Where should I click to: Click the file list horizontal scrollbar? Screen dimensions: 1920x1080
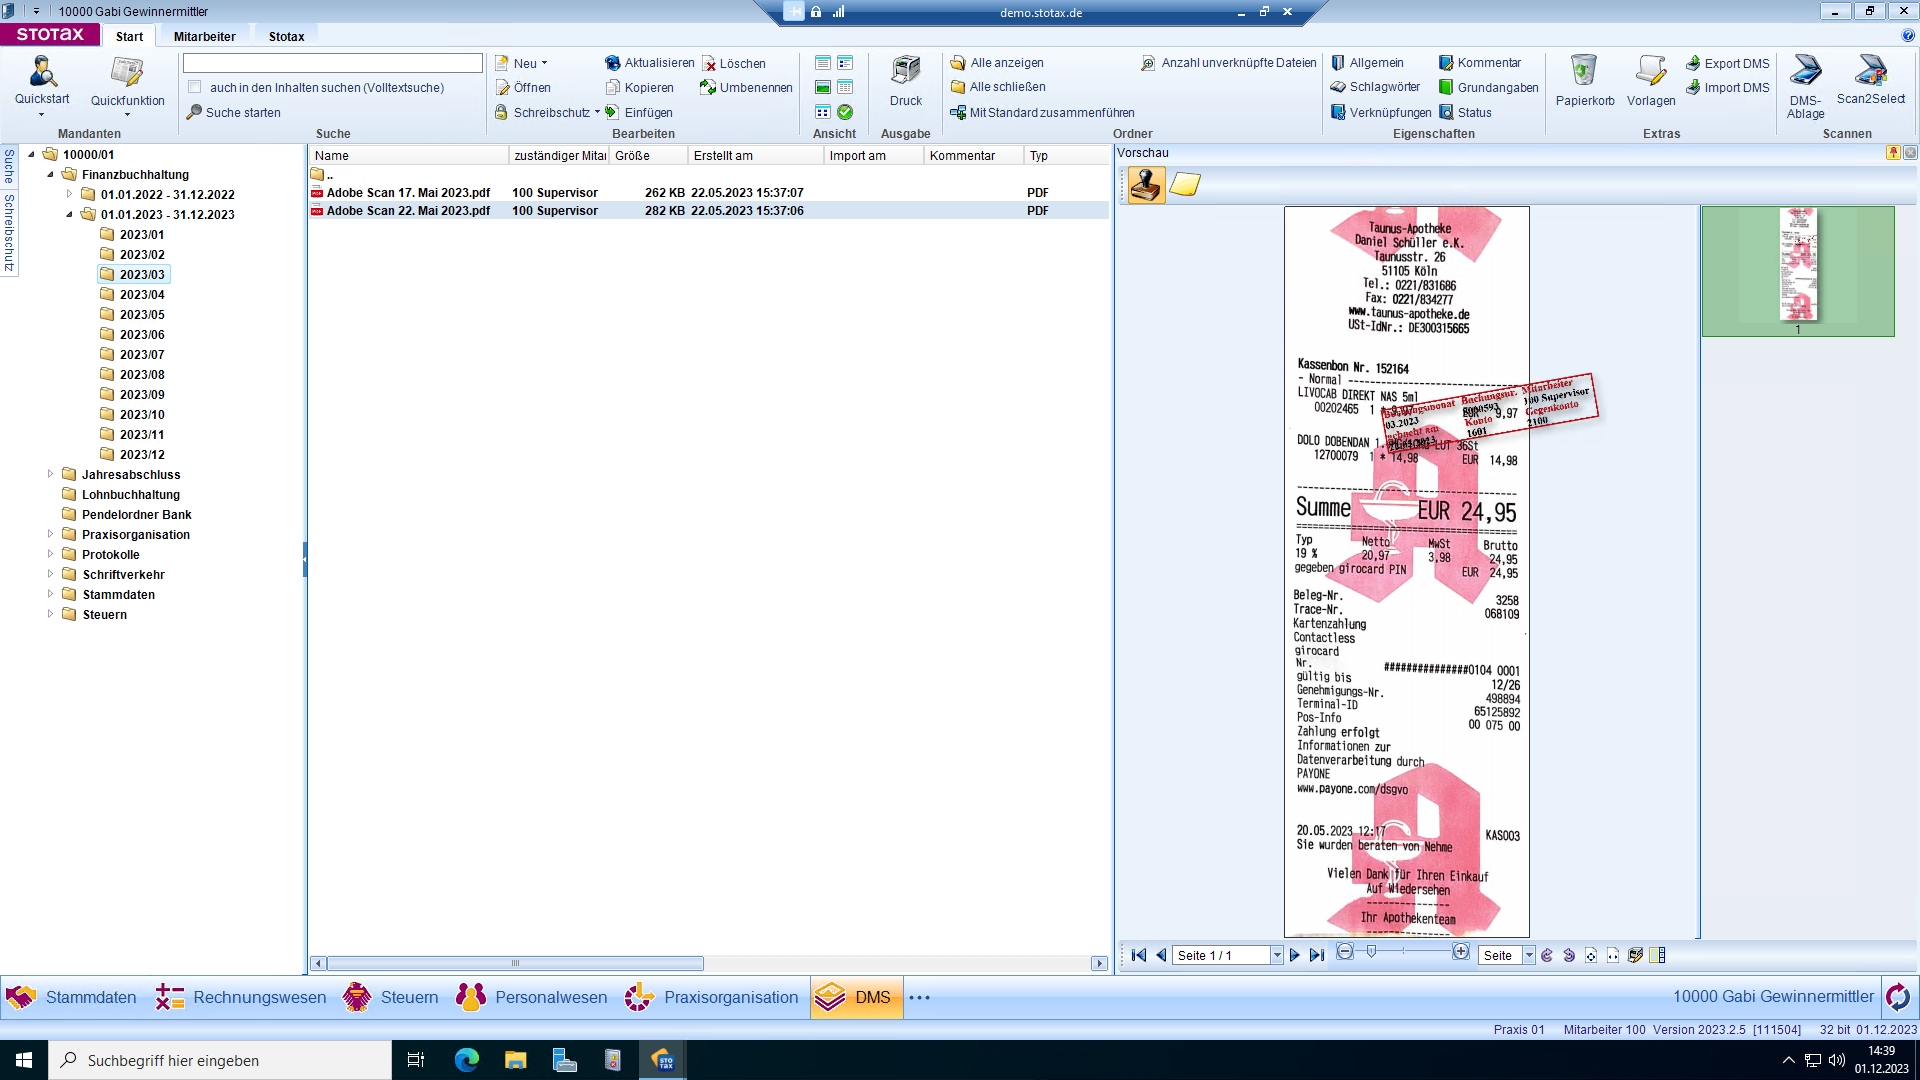coord(515,964)
